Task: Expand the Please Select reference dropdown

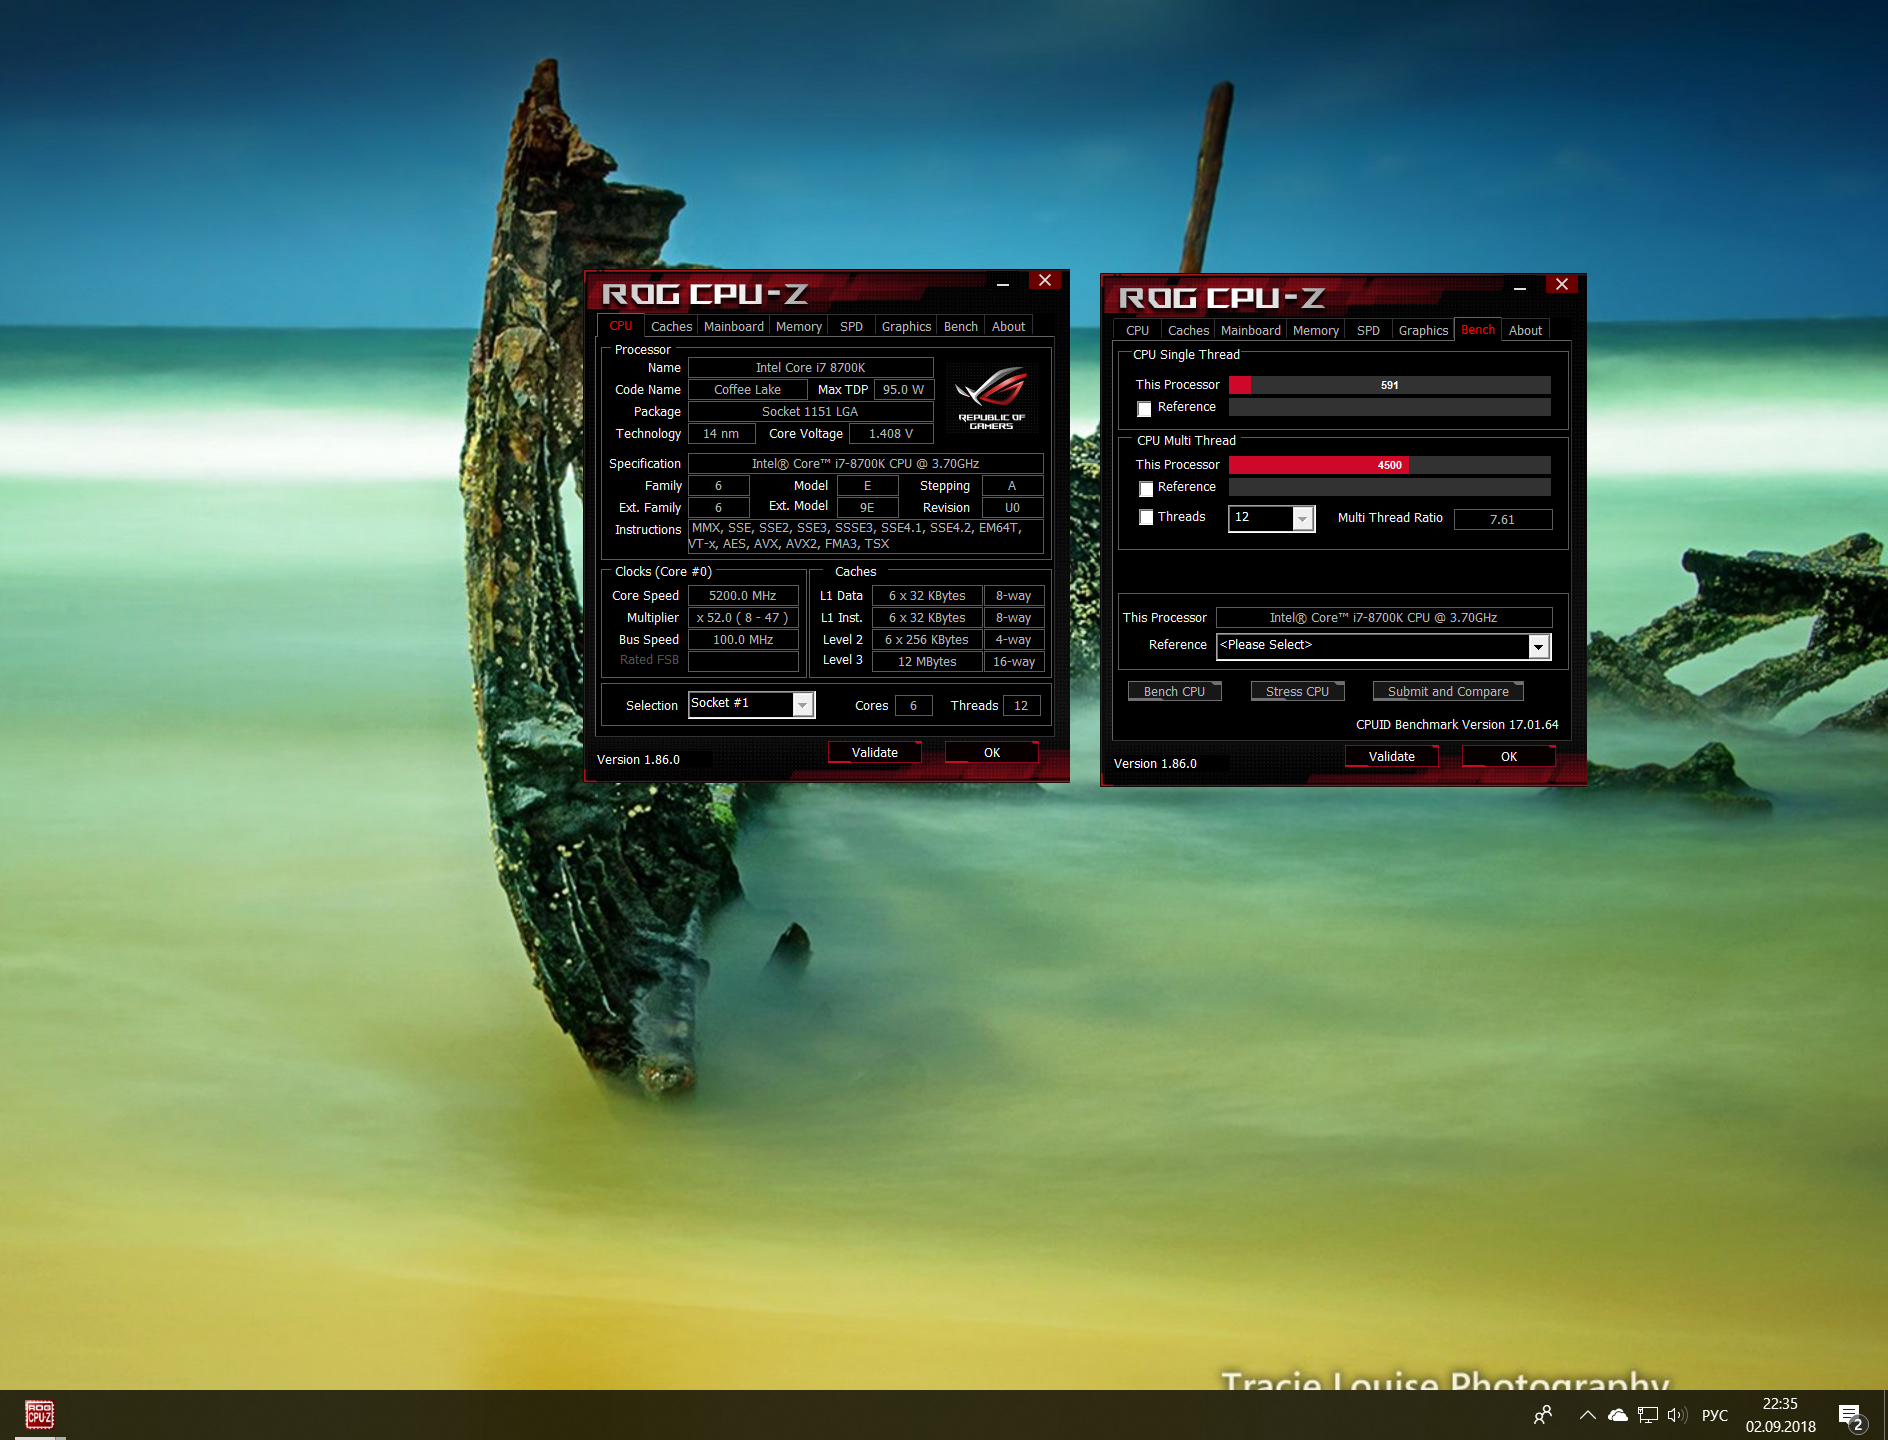Action: tap(1384, 646)
